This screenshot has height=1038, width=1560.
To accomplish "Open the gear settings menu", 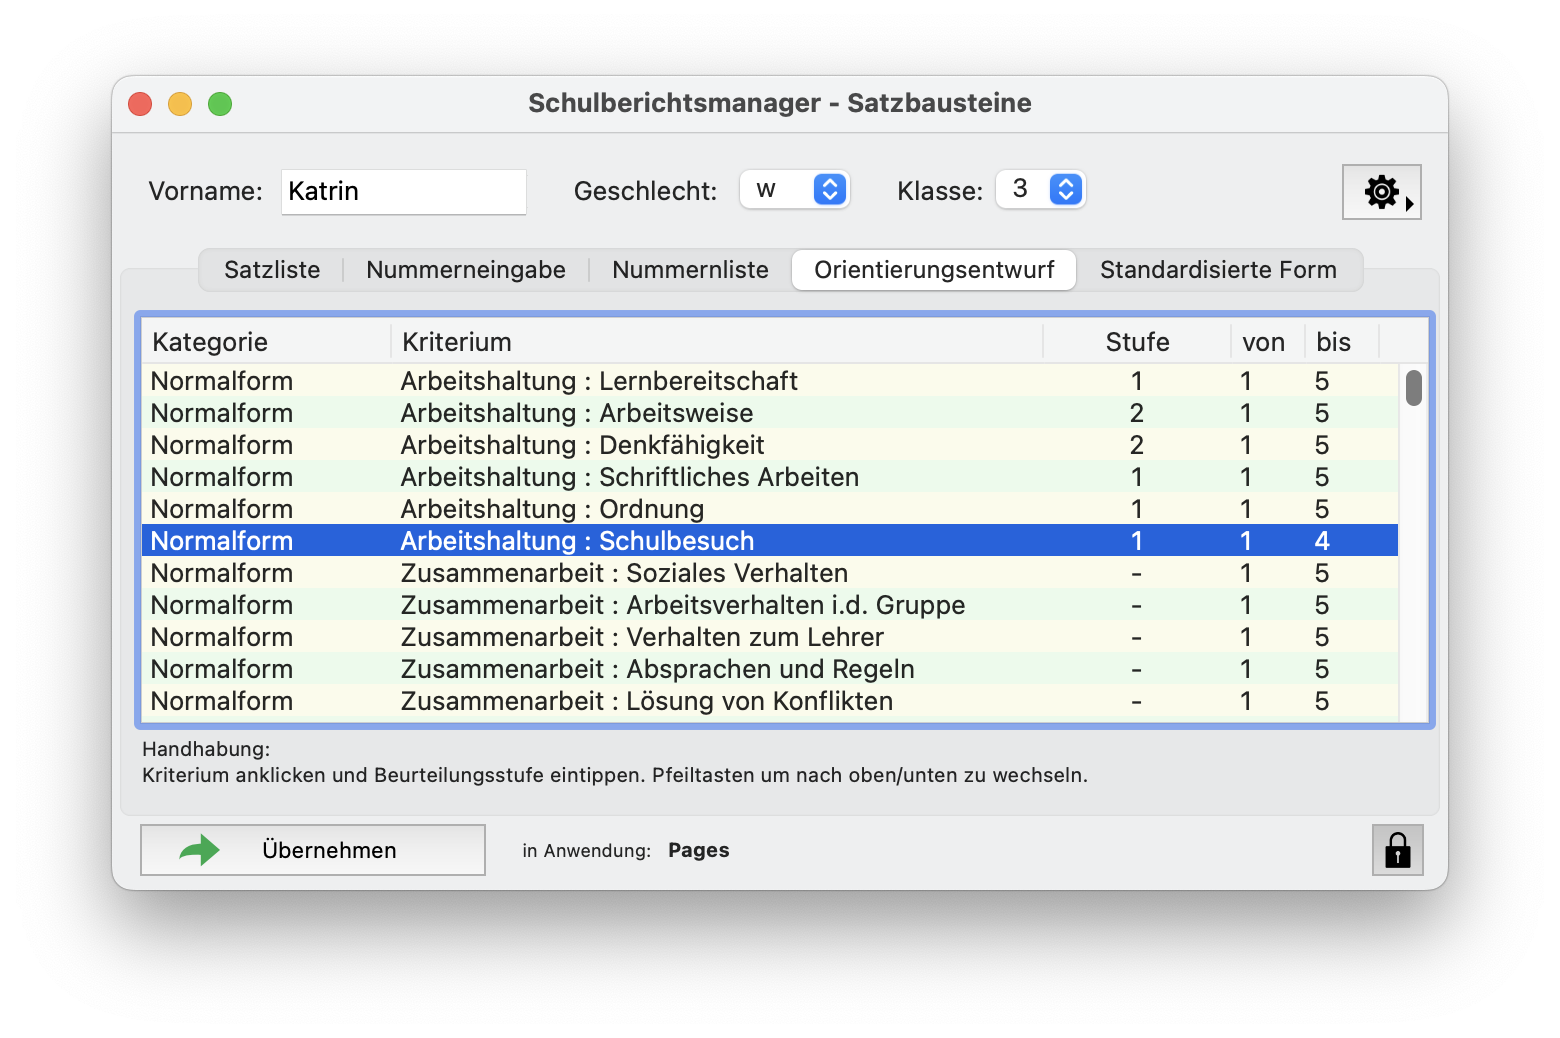I will point(1381,191).
